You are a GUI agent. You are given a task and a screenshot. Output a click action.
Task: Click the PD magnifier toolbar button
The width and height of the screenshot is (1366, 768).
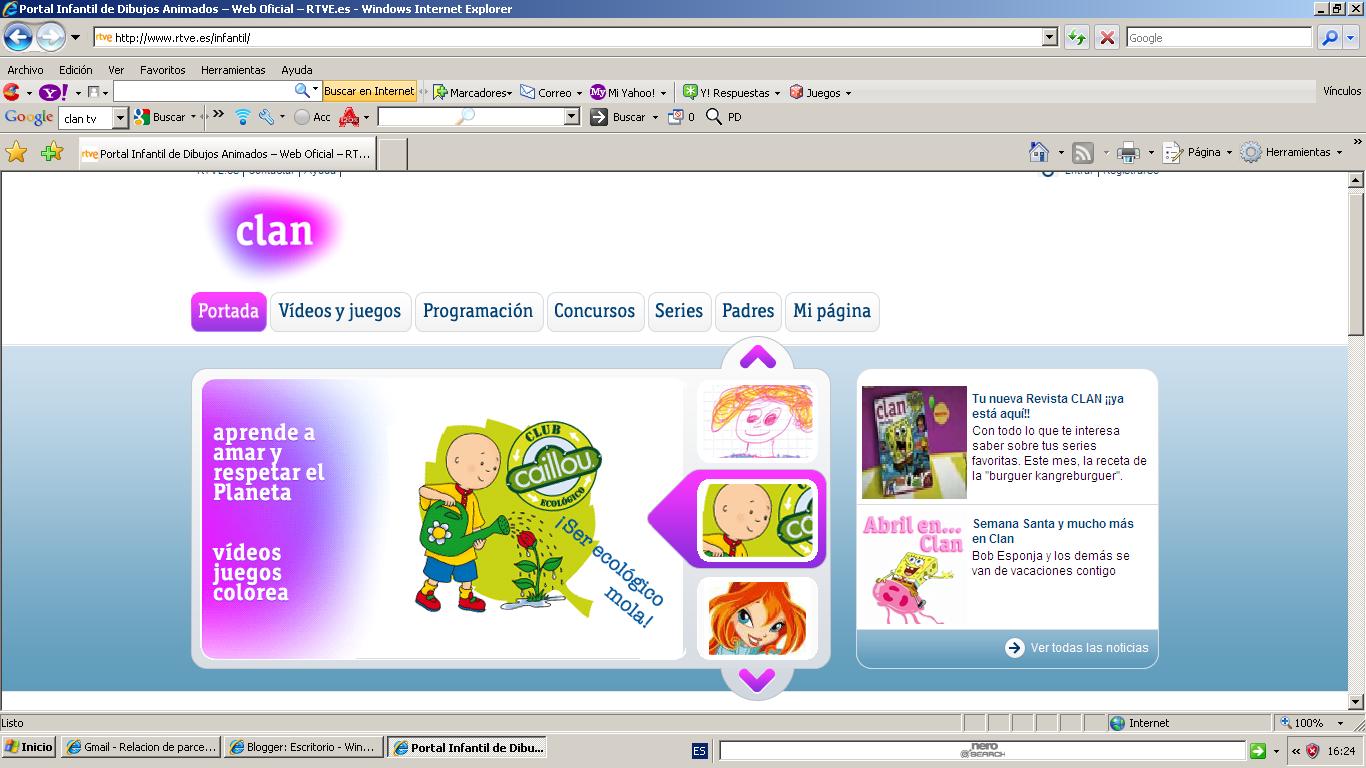tap(724, 117)
